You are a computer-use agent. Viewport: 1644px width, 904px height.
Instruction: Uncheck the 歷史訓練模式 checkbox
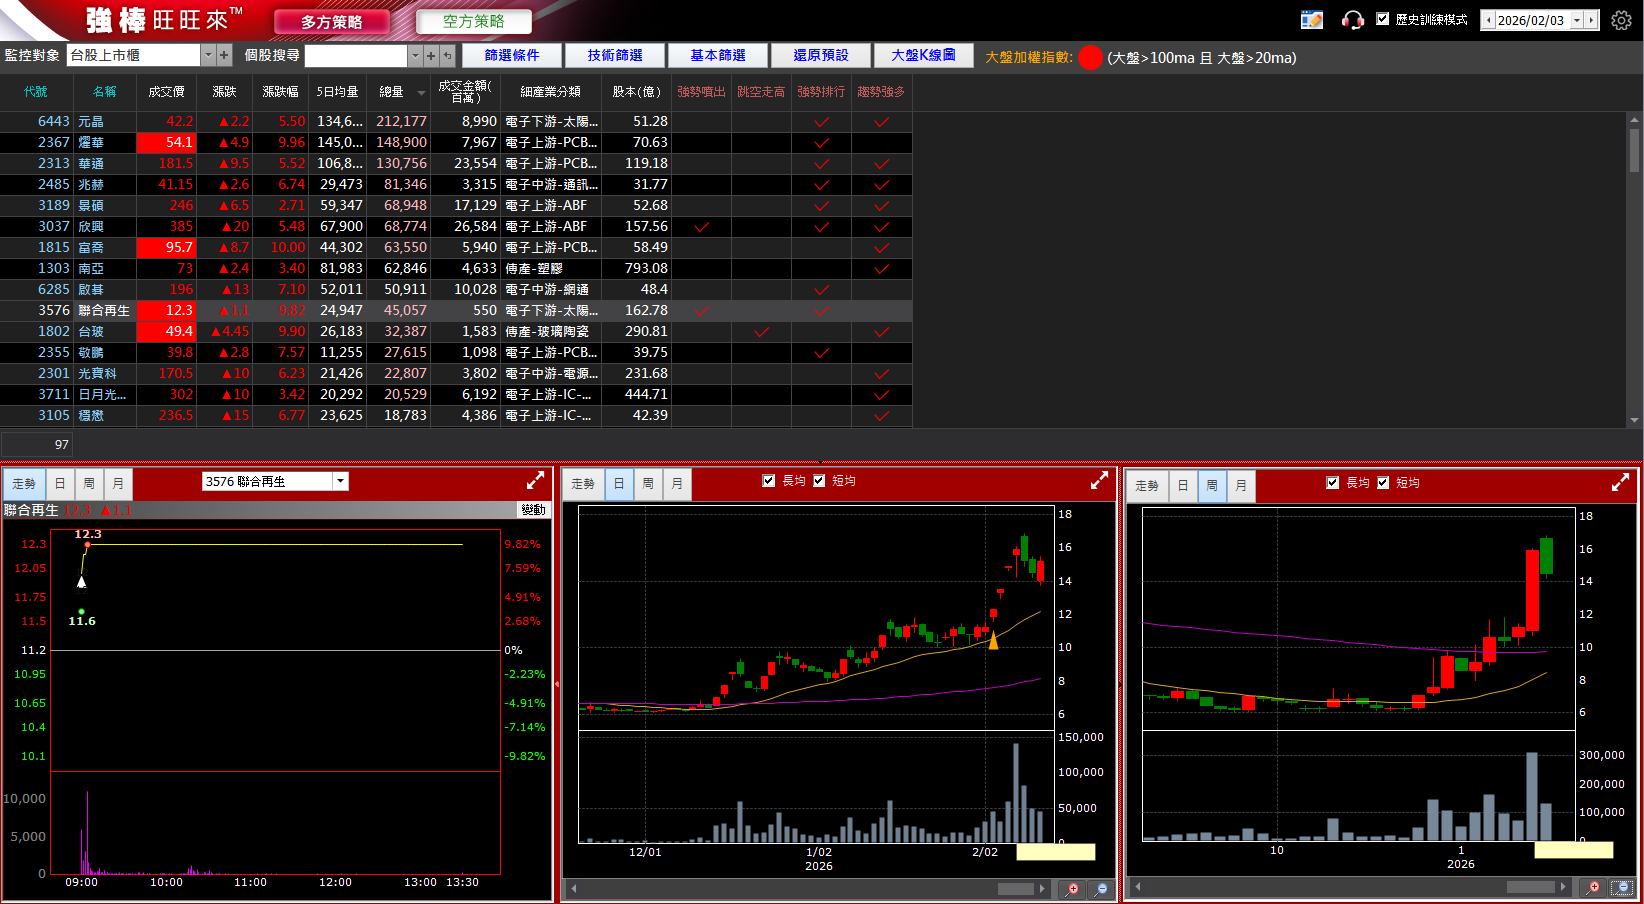tap(1383, 19)
